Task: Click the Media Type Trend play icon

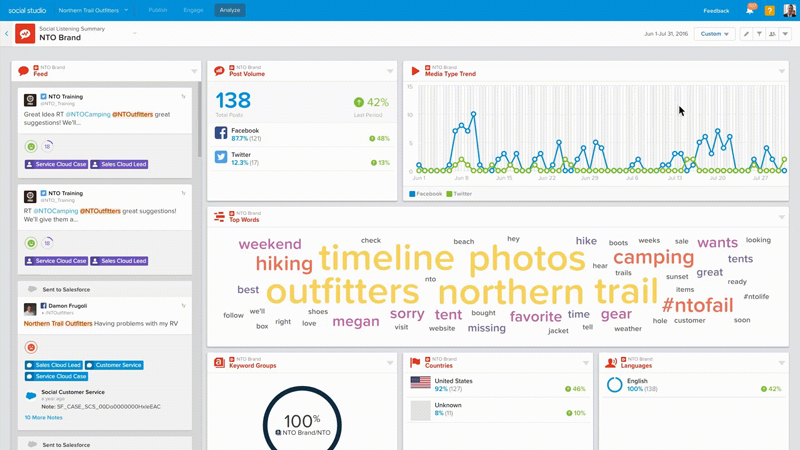Action: (x=415, y=71)
